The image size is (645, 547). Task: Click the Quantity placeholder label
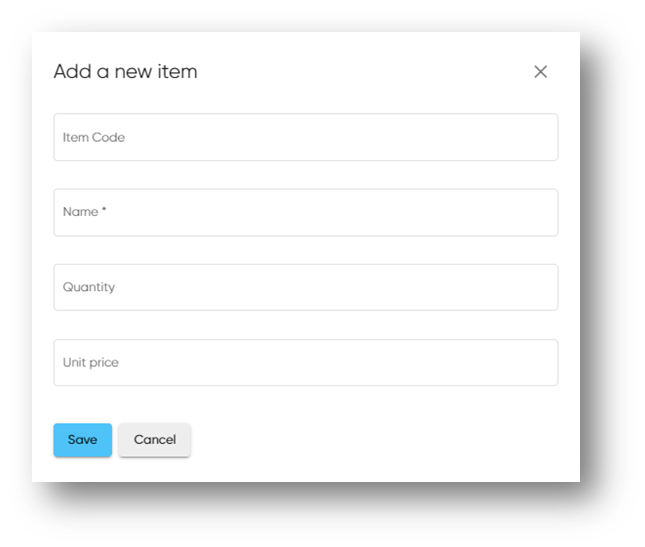[89, 287]
